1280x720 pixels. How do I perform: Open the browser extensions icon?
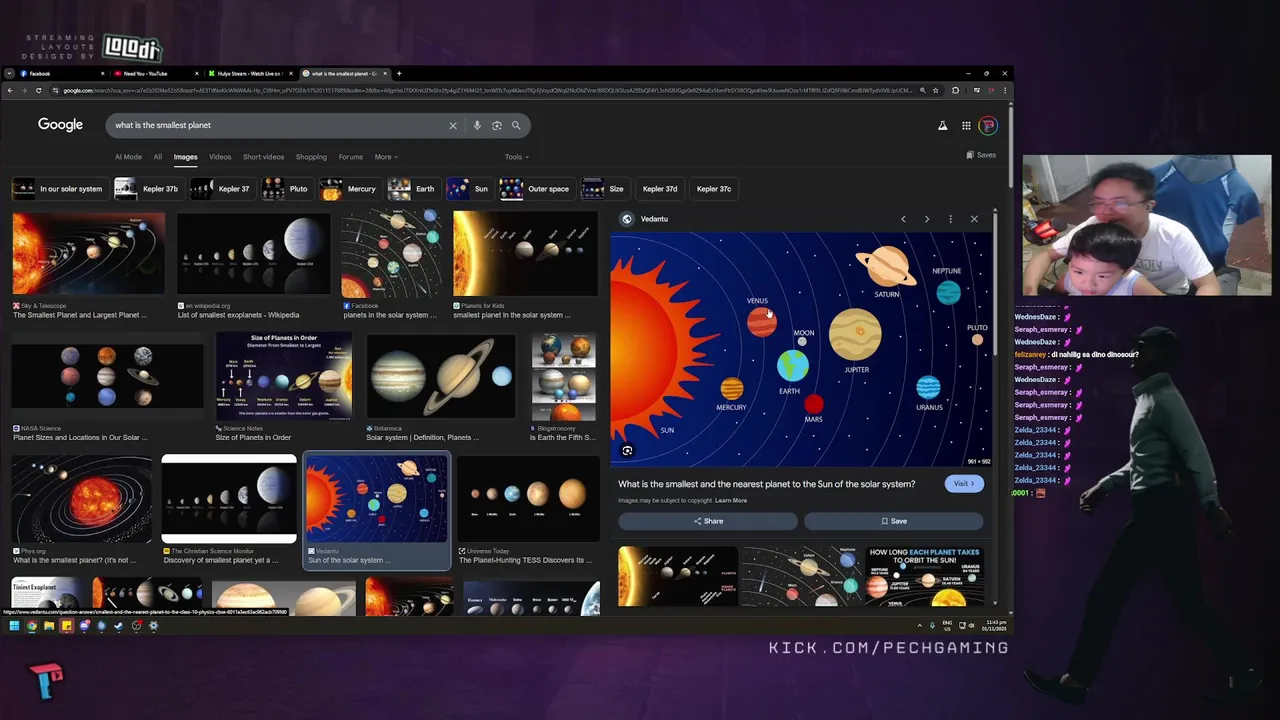pyautogui.click(x=955, y=90)
